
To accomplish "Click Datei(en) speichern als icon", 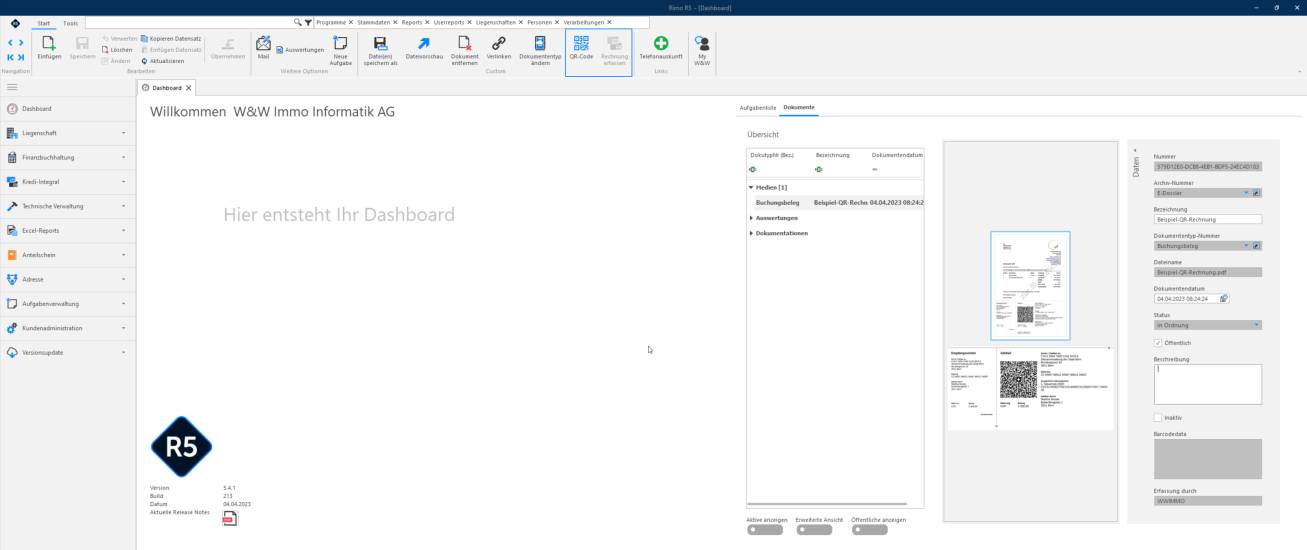I will pos(380,43).
